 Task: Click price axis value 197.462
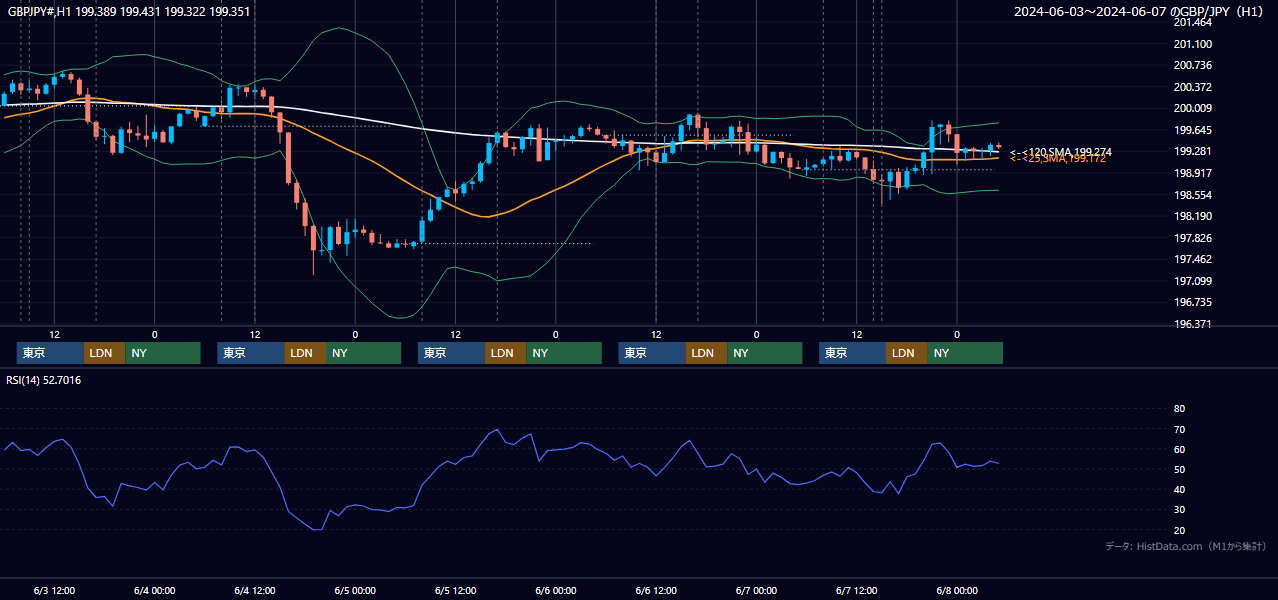tap(1192, 259)
